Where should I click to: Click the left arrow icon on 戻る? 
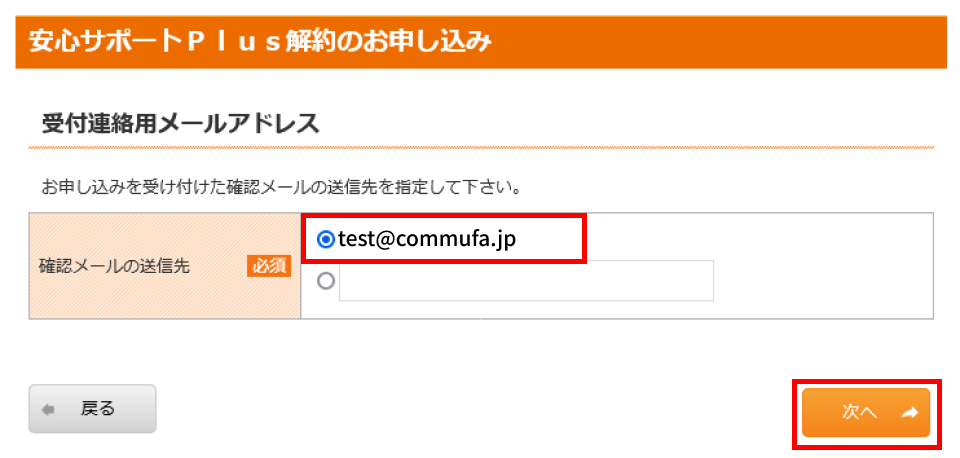(49, 409)
